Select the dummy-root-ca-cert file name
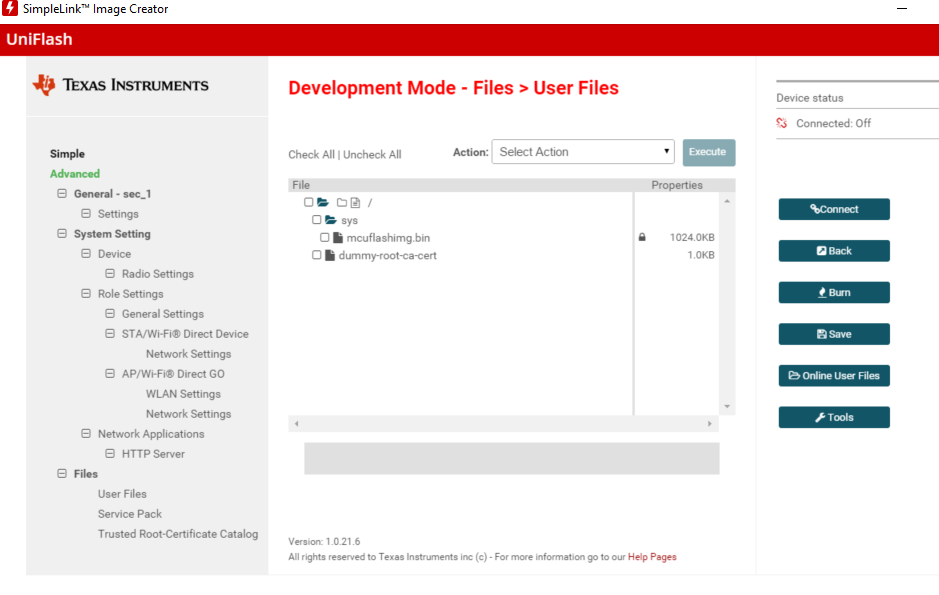The height and width of the screenshot is (595, 939). (387, 255)
